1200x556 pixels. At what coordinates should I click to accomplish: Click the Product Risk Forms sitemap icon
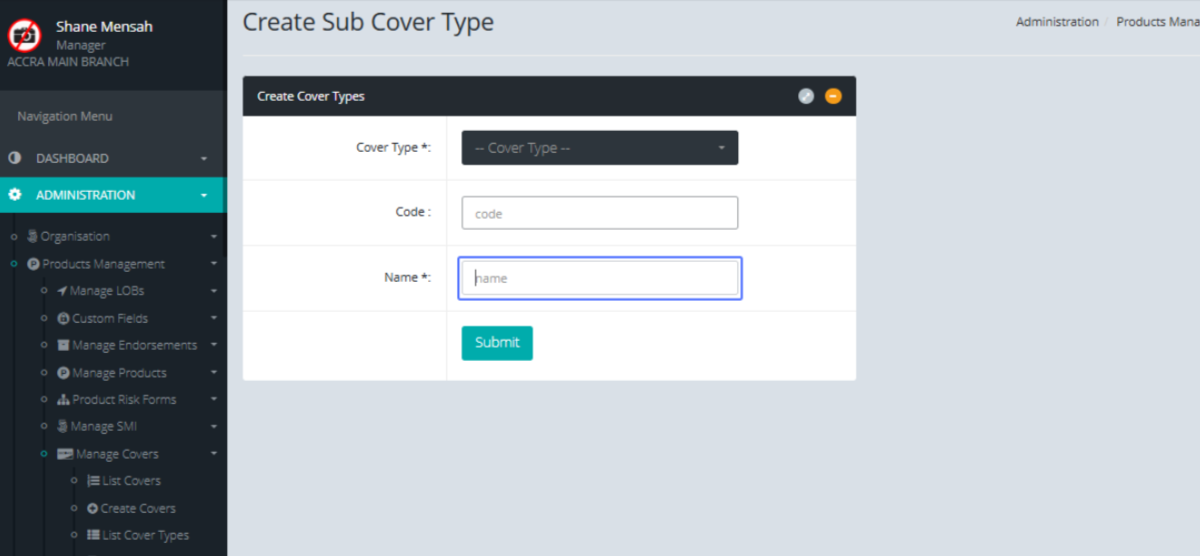tap(64, 399)
